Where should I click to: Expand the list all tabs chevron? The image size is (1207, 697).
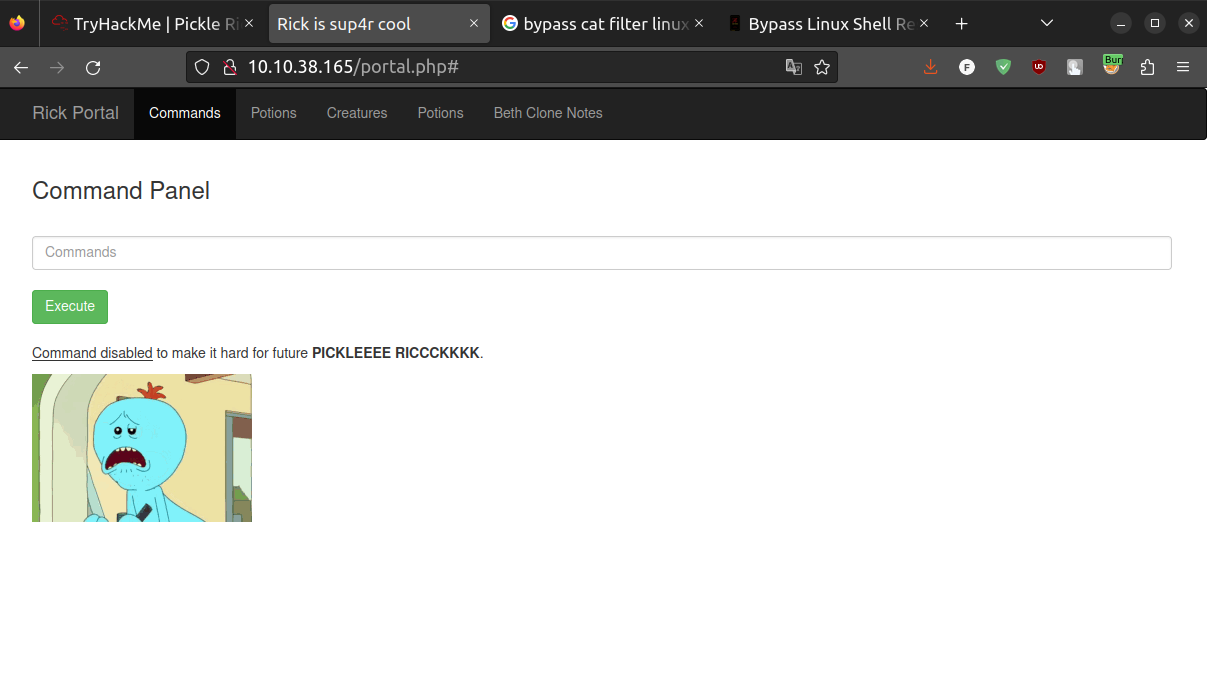[1046, 23]
